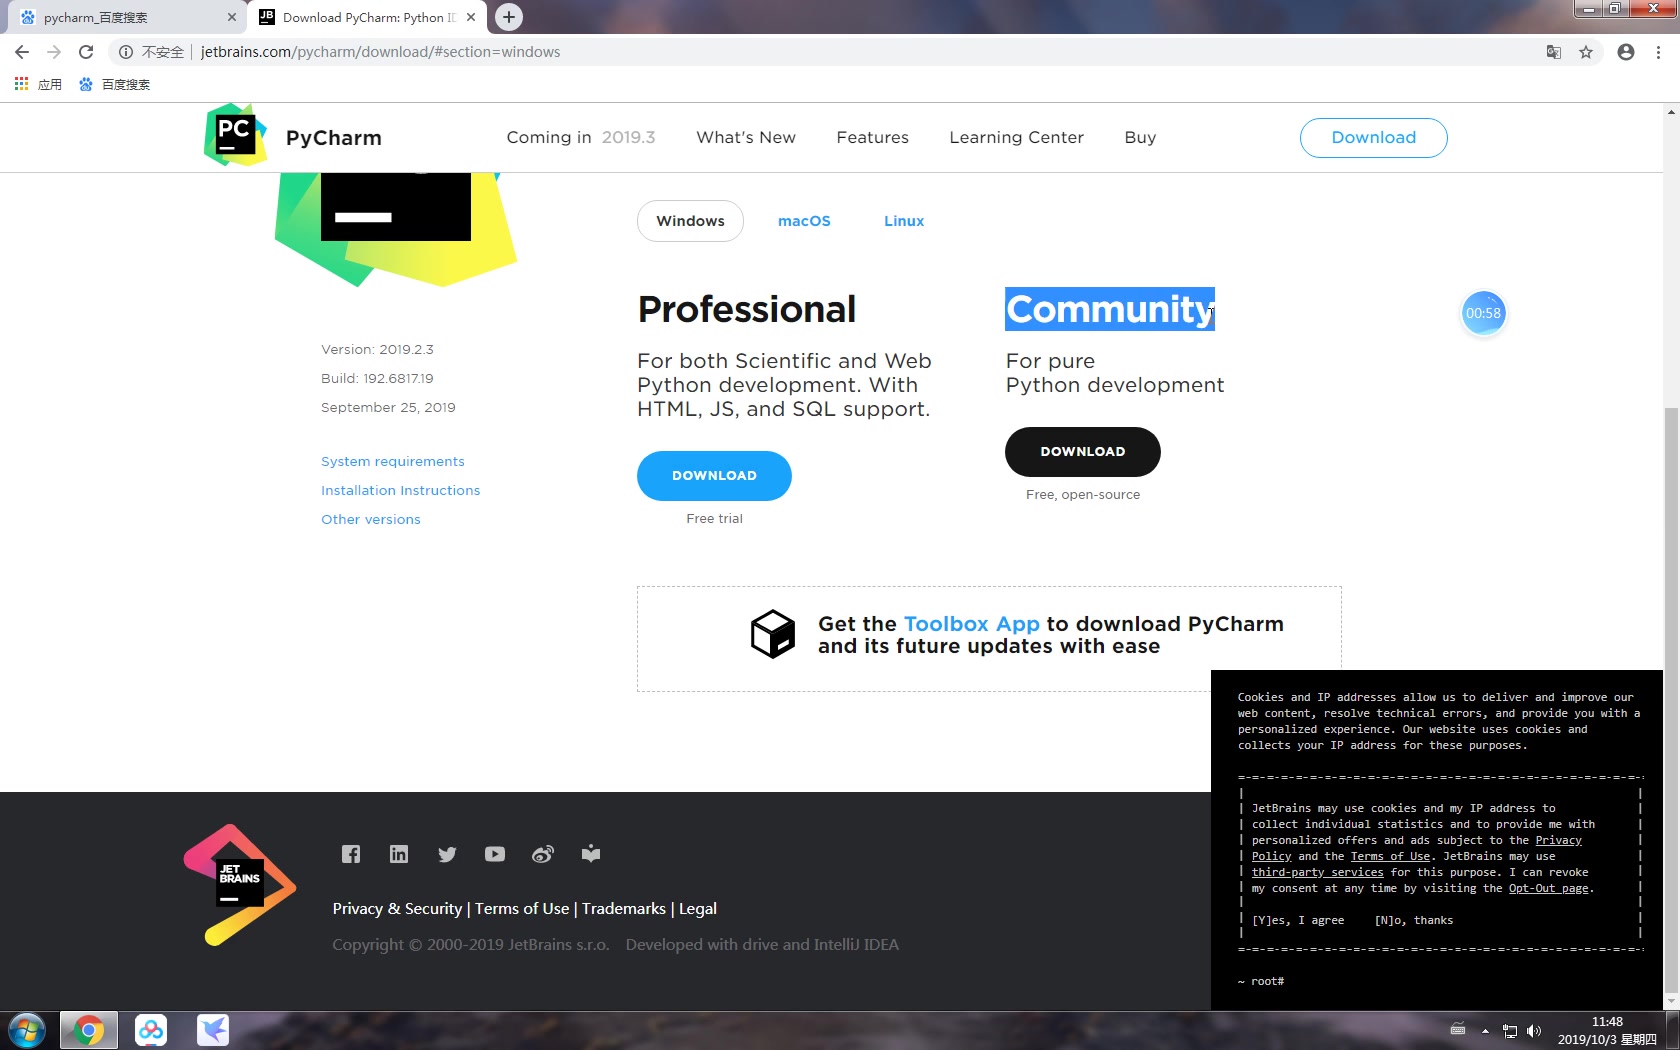Open Chrome from the taskbar
Image resolution: width=1680 pixels, height=1050 pixels.
tap(89, 1030)
